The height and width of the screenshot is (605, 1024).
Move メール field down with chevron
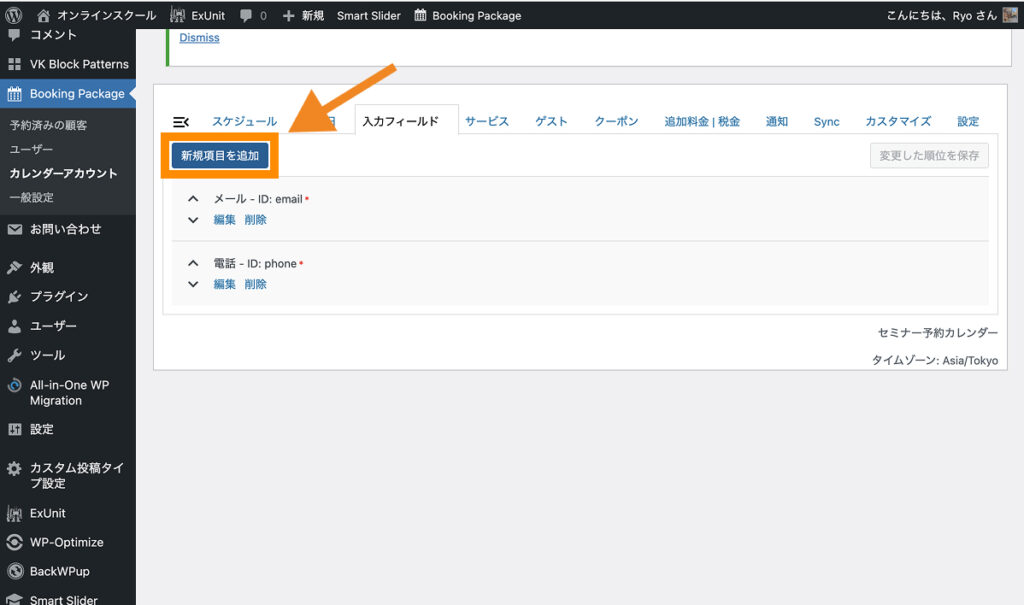(193, 220)
